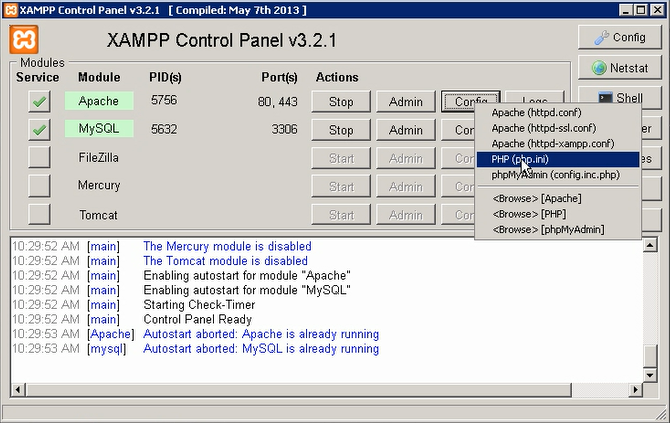Viewport: 670px width, 423px height.
Task: Start the Tomcat module
Action: click(x=341, y=214)
